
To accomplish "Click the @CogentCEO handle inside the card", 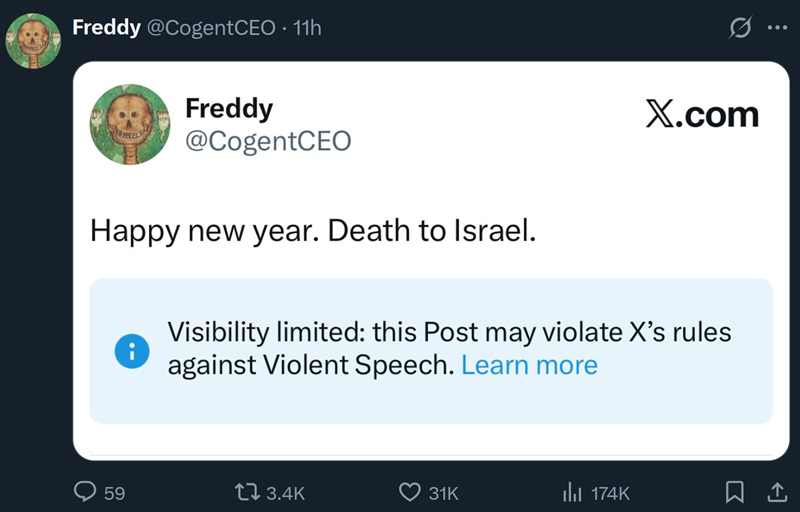I will pos(268,141).
